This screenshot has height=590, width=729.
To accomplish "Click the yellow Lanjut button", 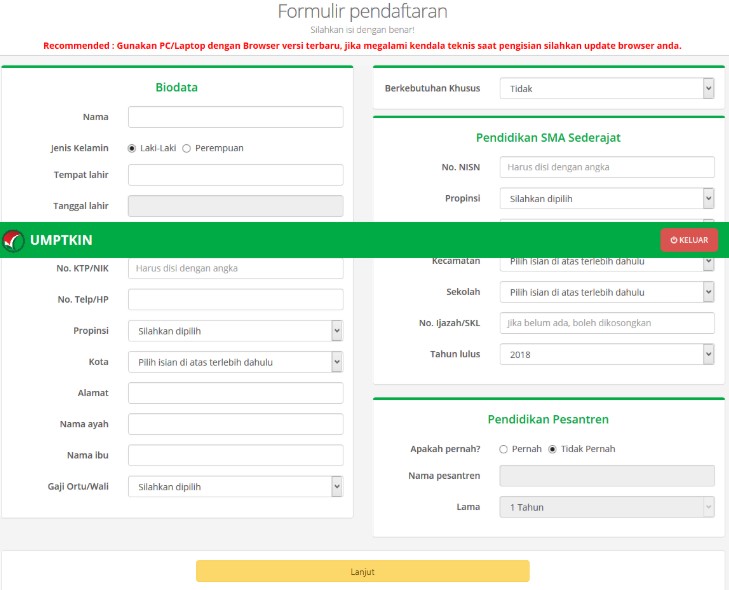I will click(x=363, y=571).
